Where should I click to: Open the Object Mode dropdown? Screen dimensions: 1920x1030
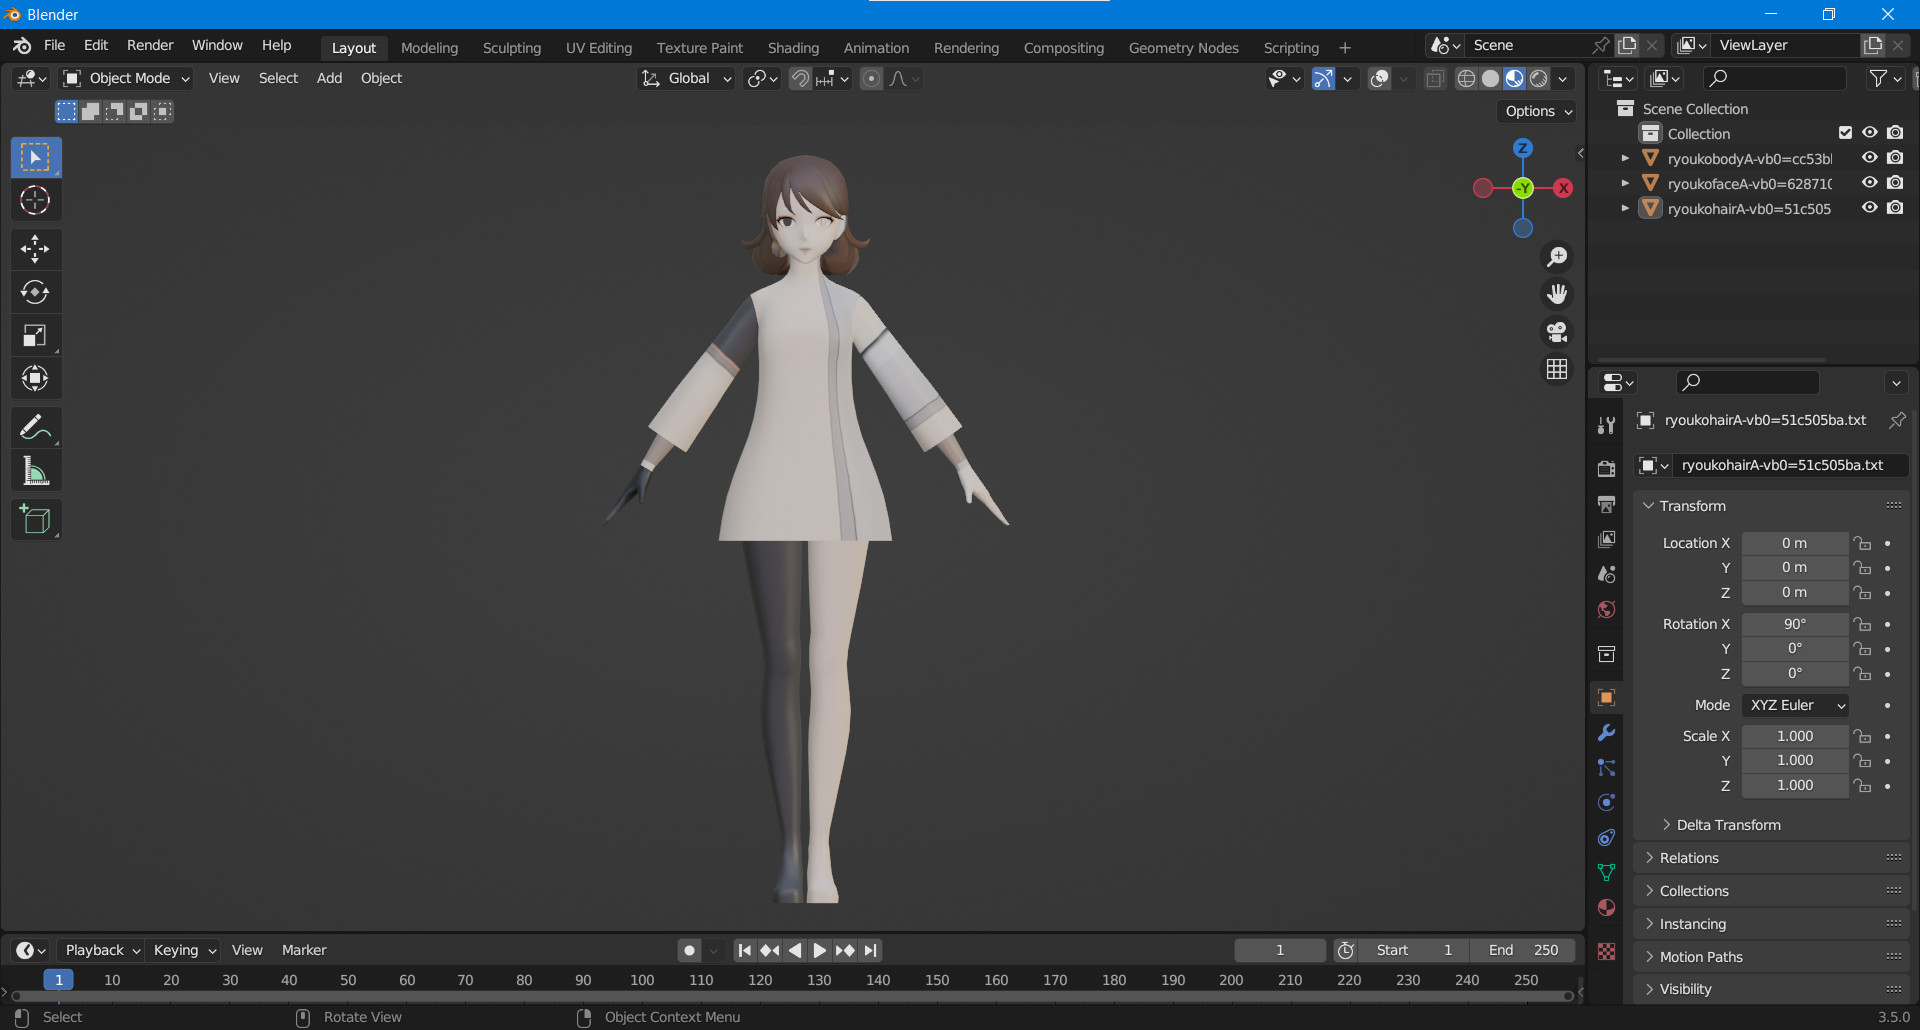click(126, 79)
